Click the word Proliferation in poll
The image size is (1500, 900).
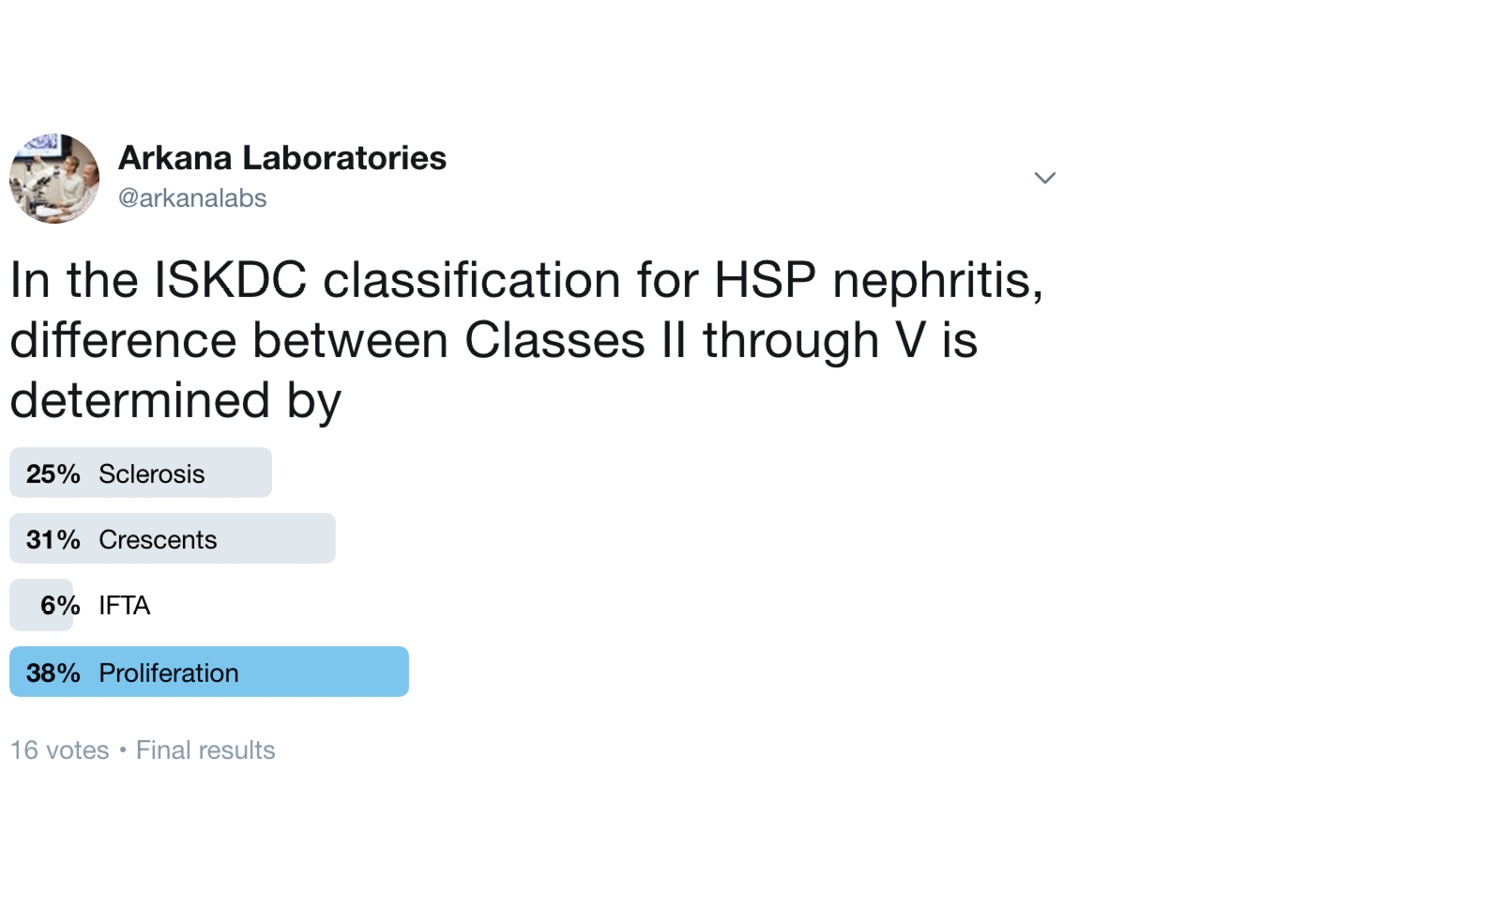[x=168, y=673]
